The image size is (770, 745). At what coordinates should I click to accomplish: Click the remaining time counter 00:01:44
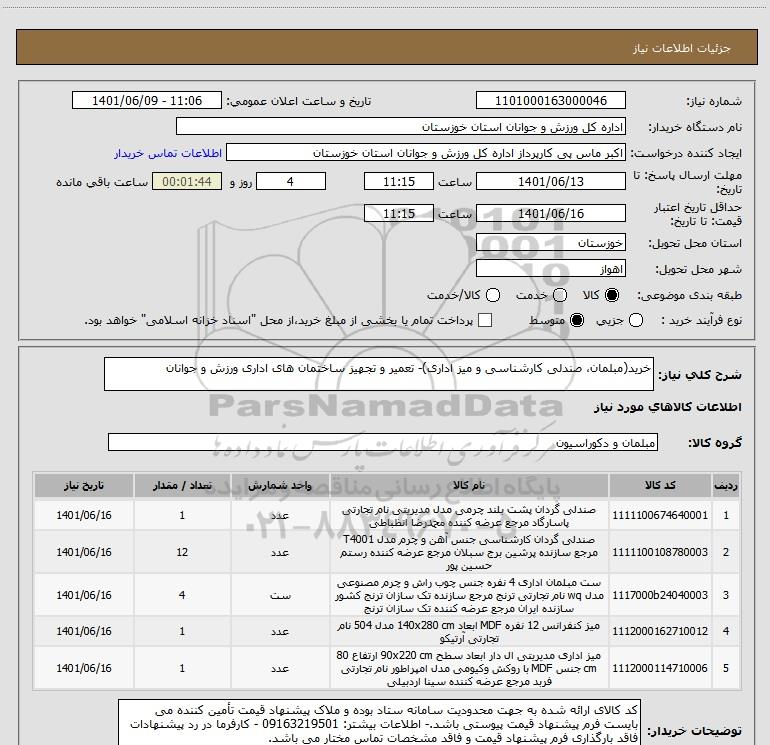tap(187, 181)
